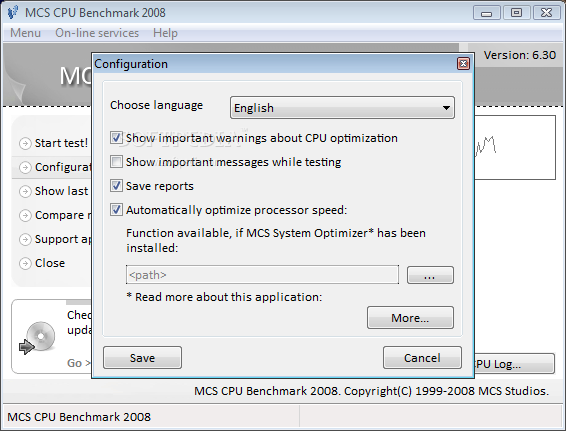Disable Show important warnings about CPU optimization
Image resolution: width=566 pixels, height=431 pixels.
coord(116,138)
